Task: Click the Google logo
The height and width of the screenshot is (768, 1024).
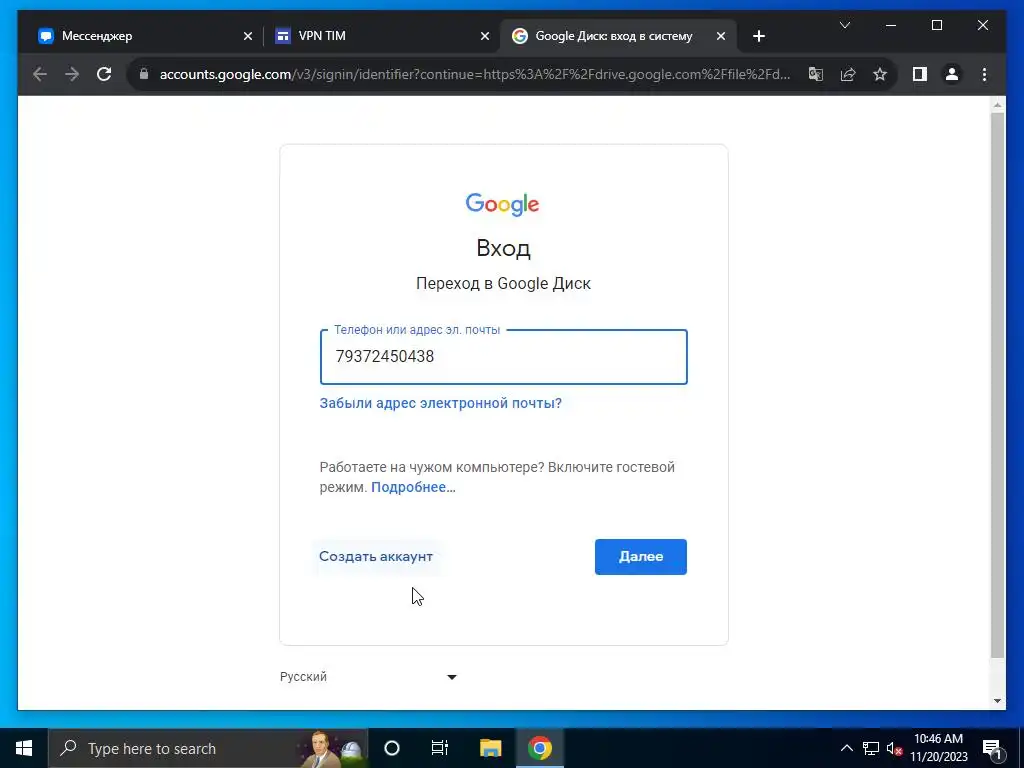Action: (x=502, y=204)
